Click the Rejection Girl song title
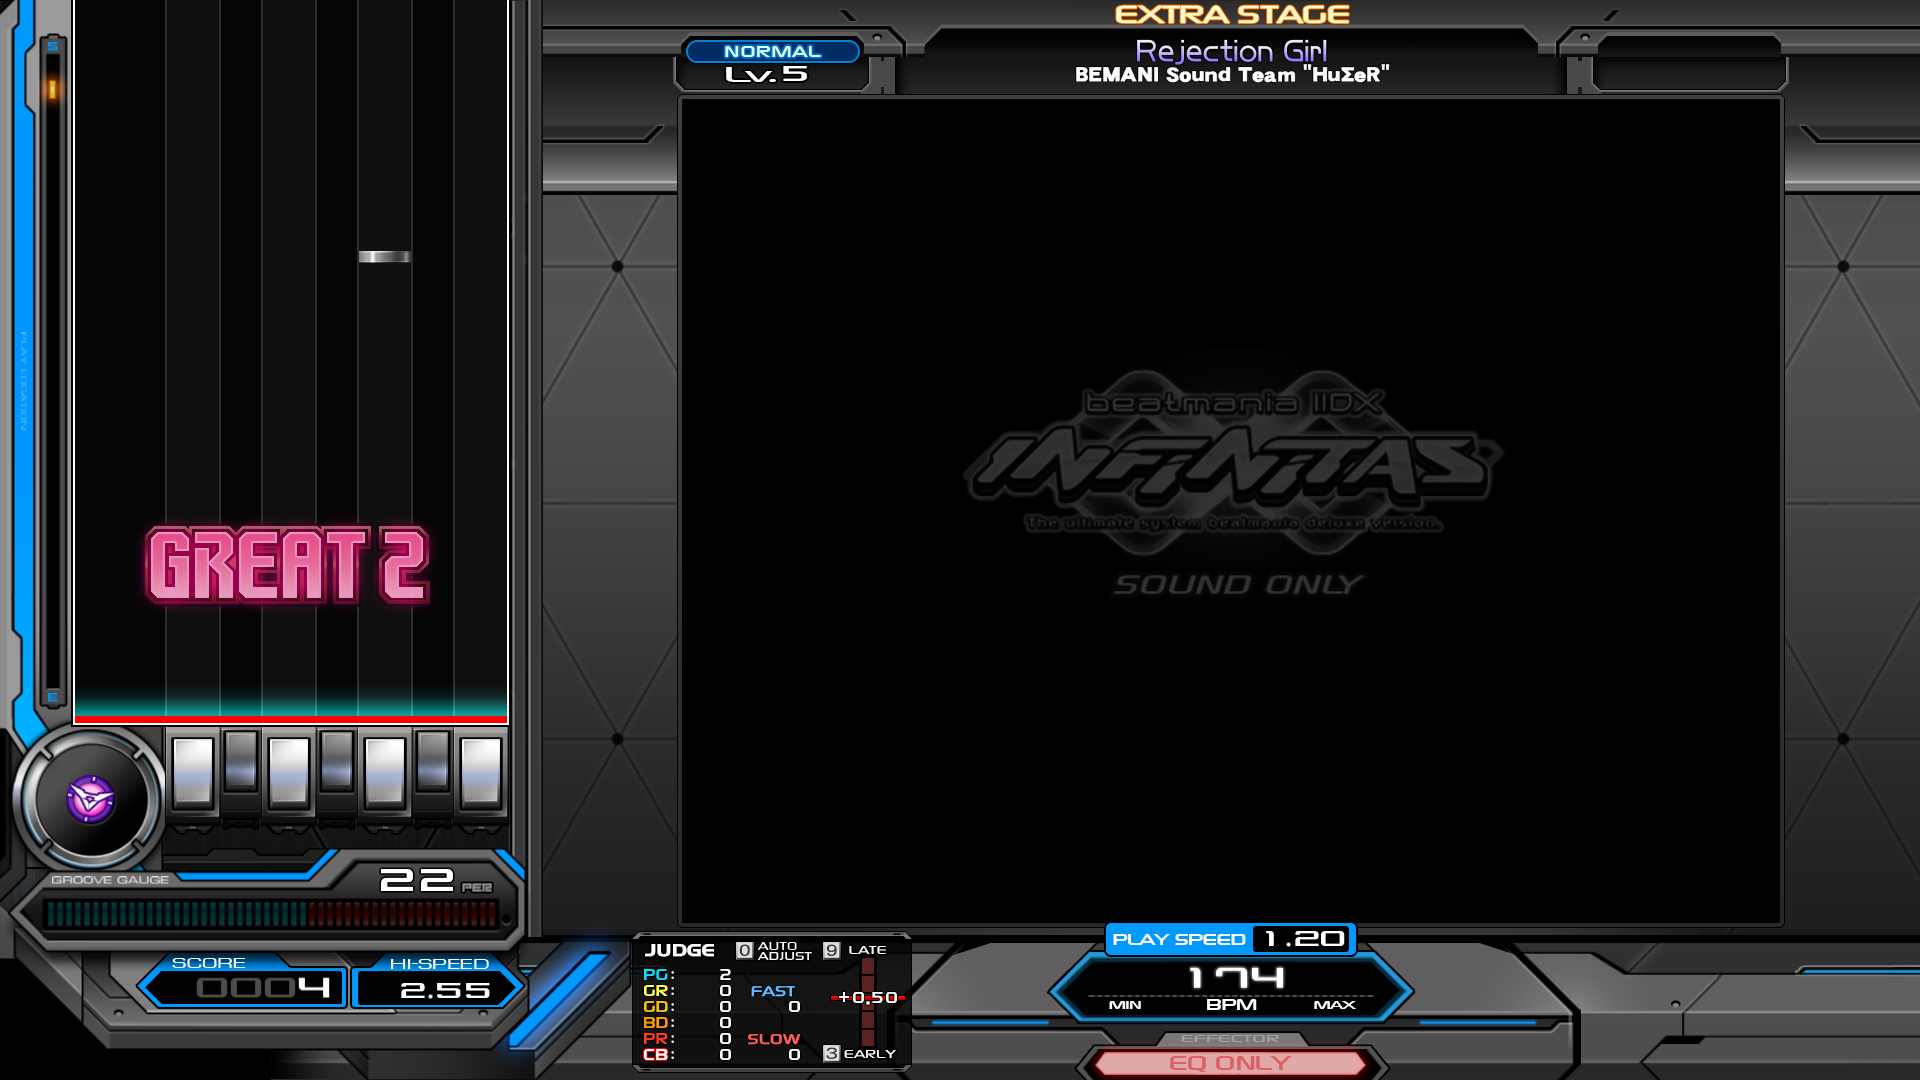This screenshot has height=1080, width=1920. pyautogui.click(x=1232, y=51)
